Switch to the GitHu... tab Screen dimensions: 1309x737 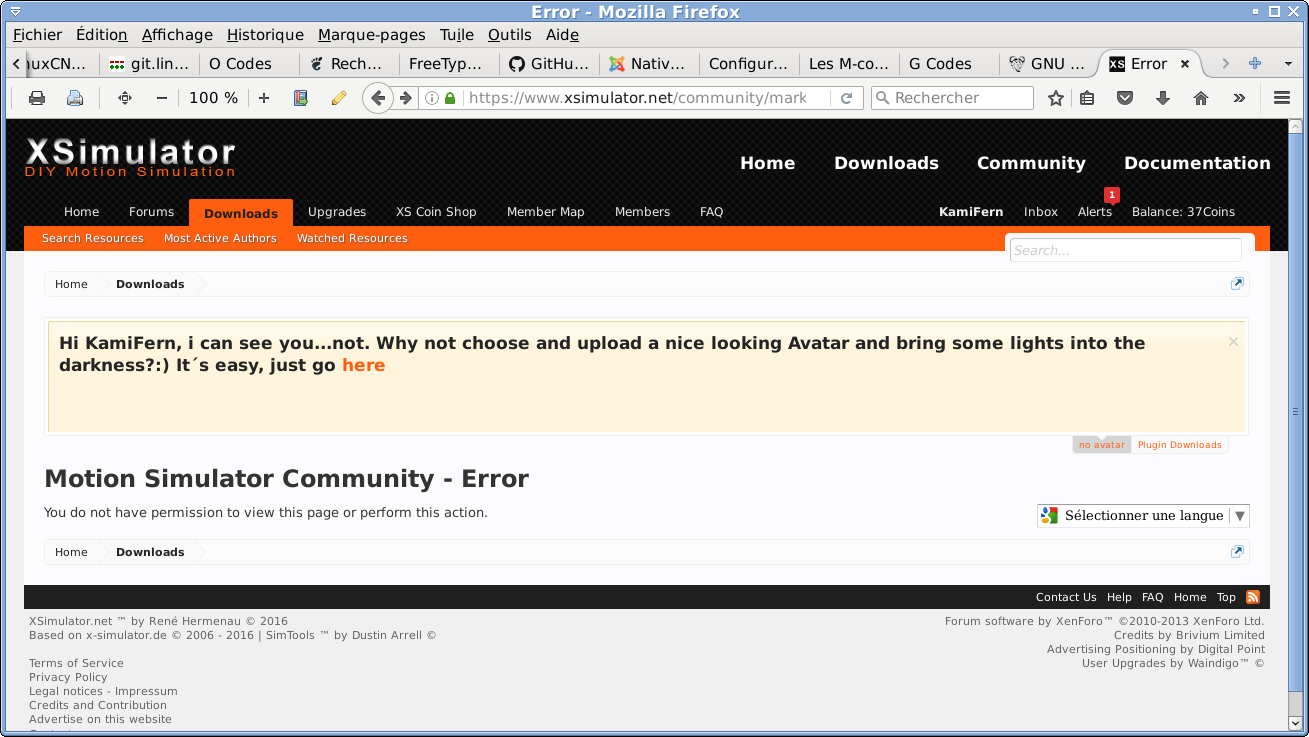[549, 63]
